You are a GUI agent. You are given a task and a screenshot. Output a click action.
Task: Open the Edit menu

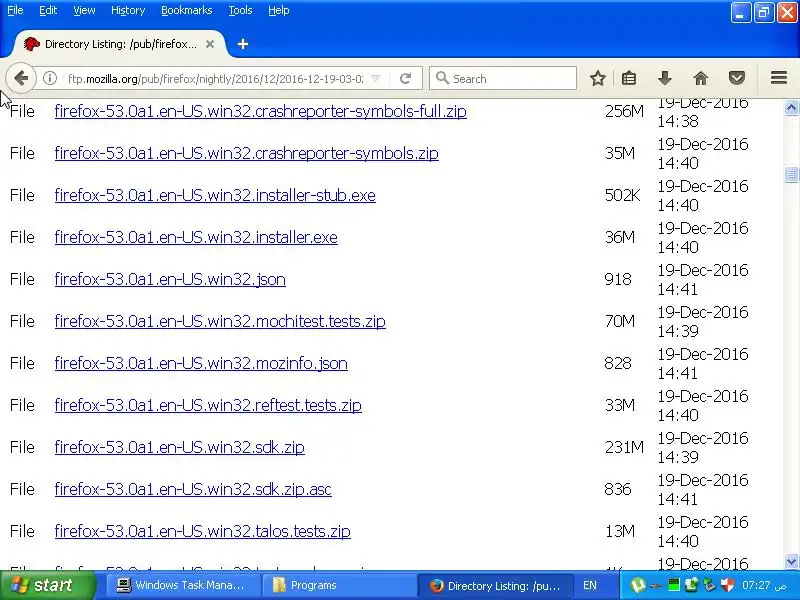(x=48, y=10)
